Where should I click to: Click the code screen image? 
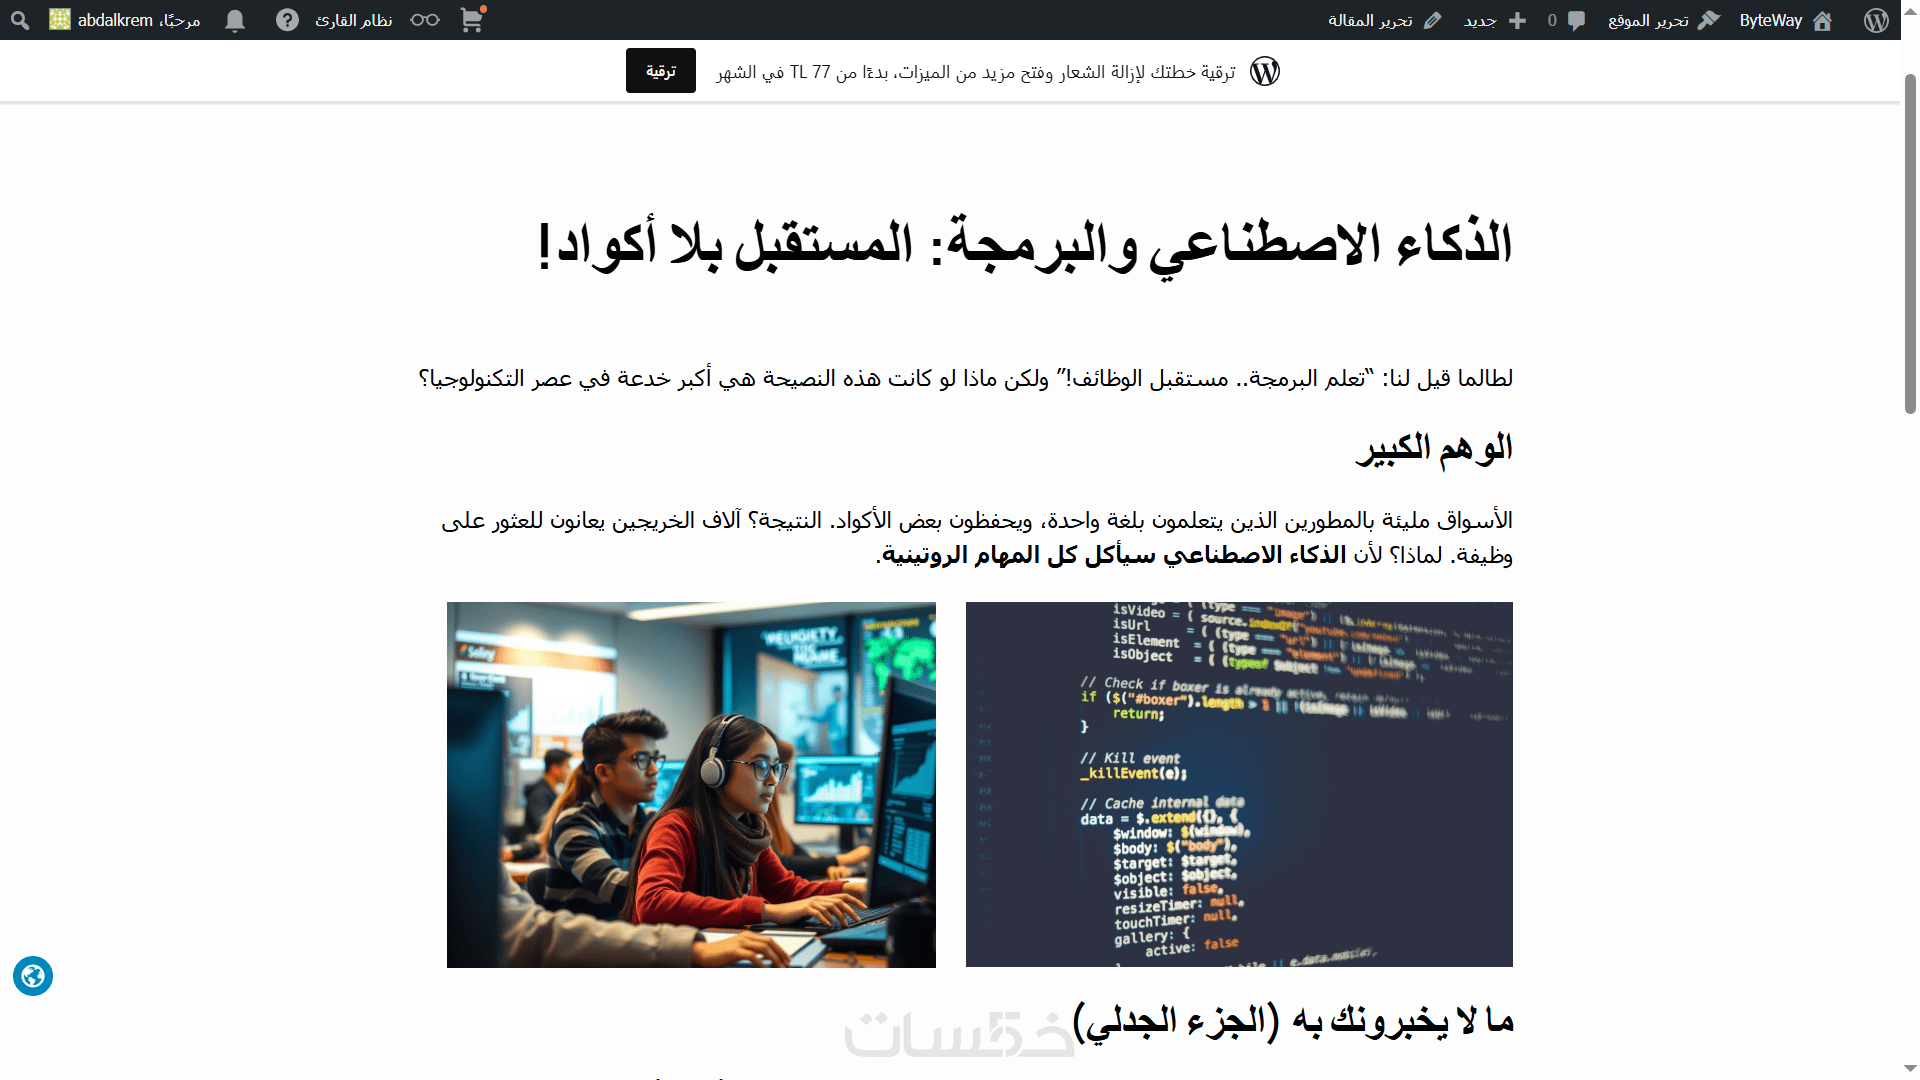pyautogui.click(x=1238, y=784)
